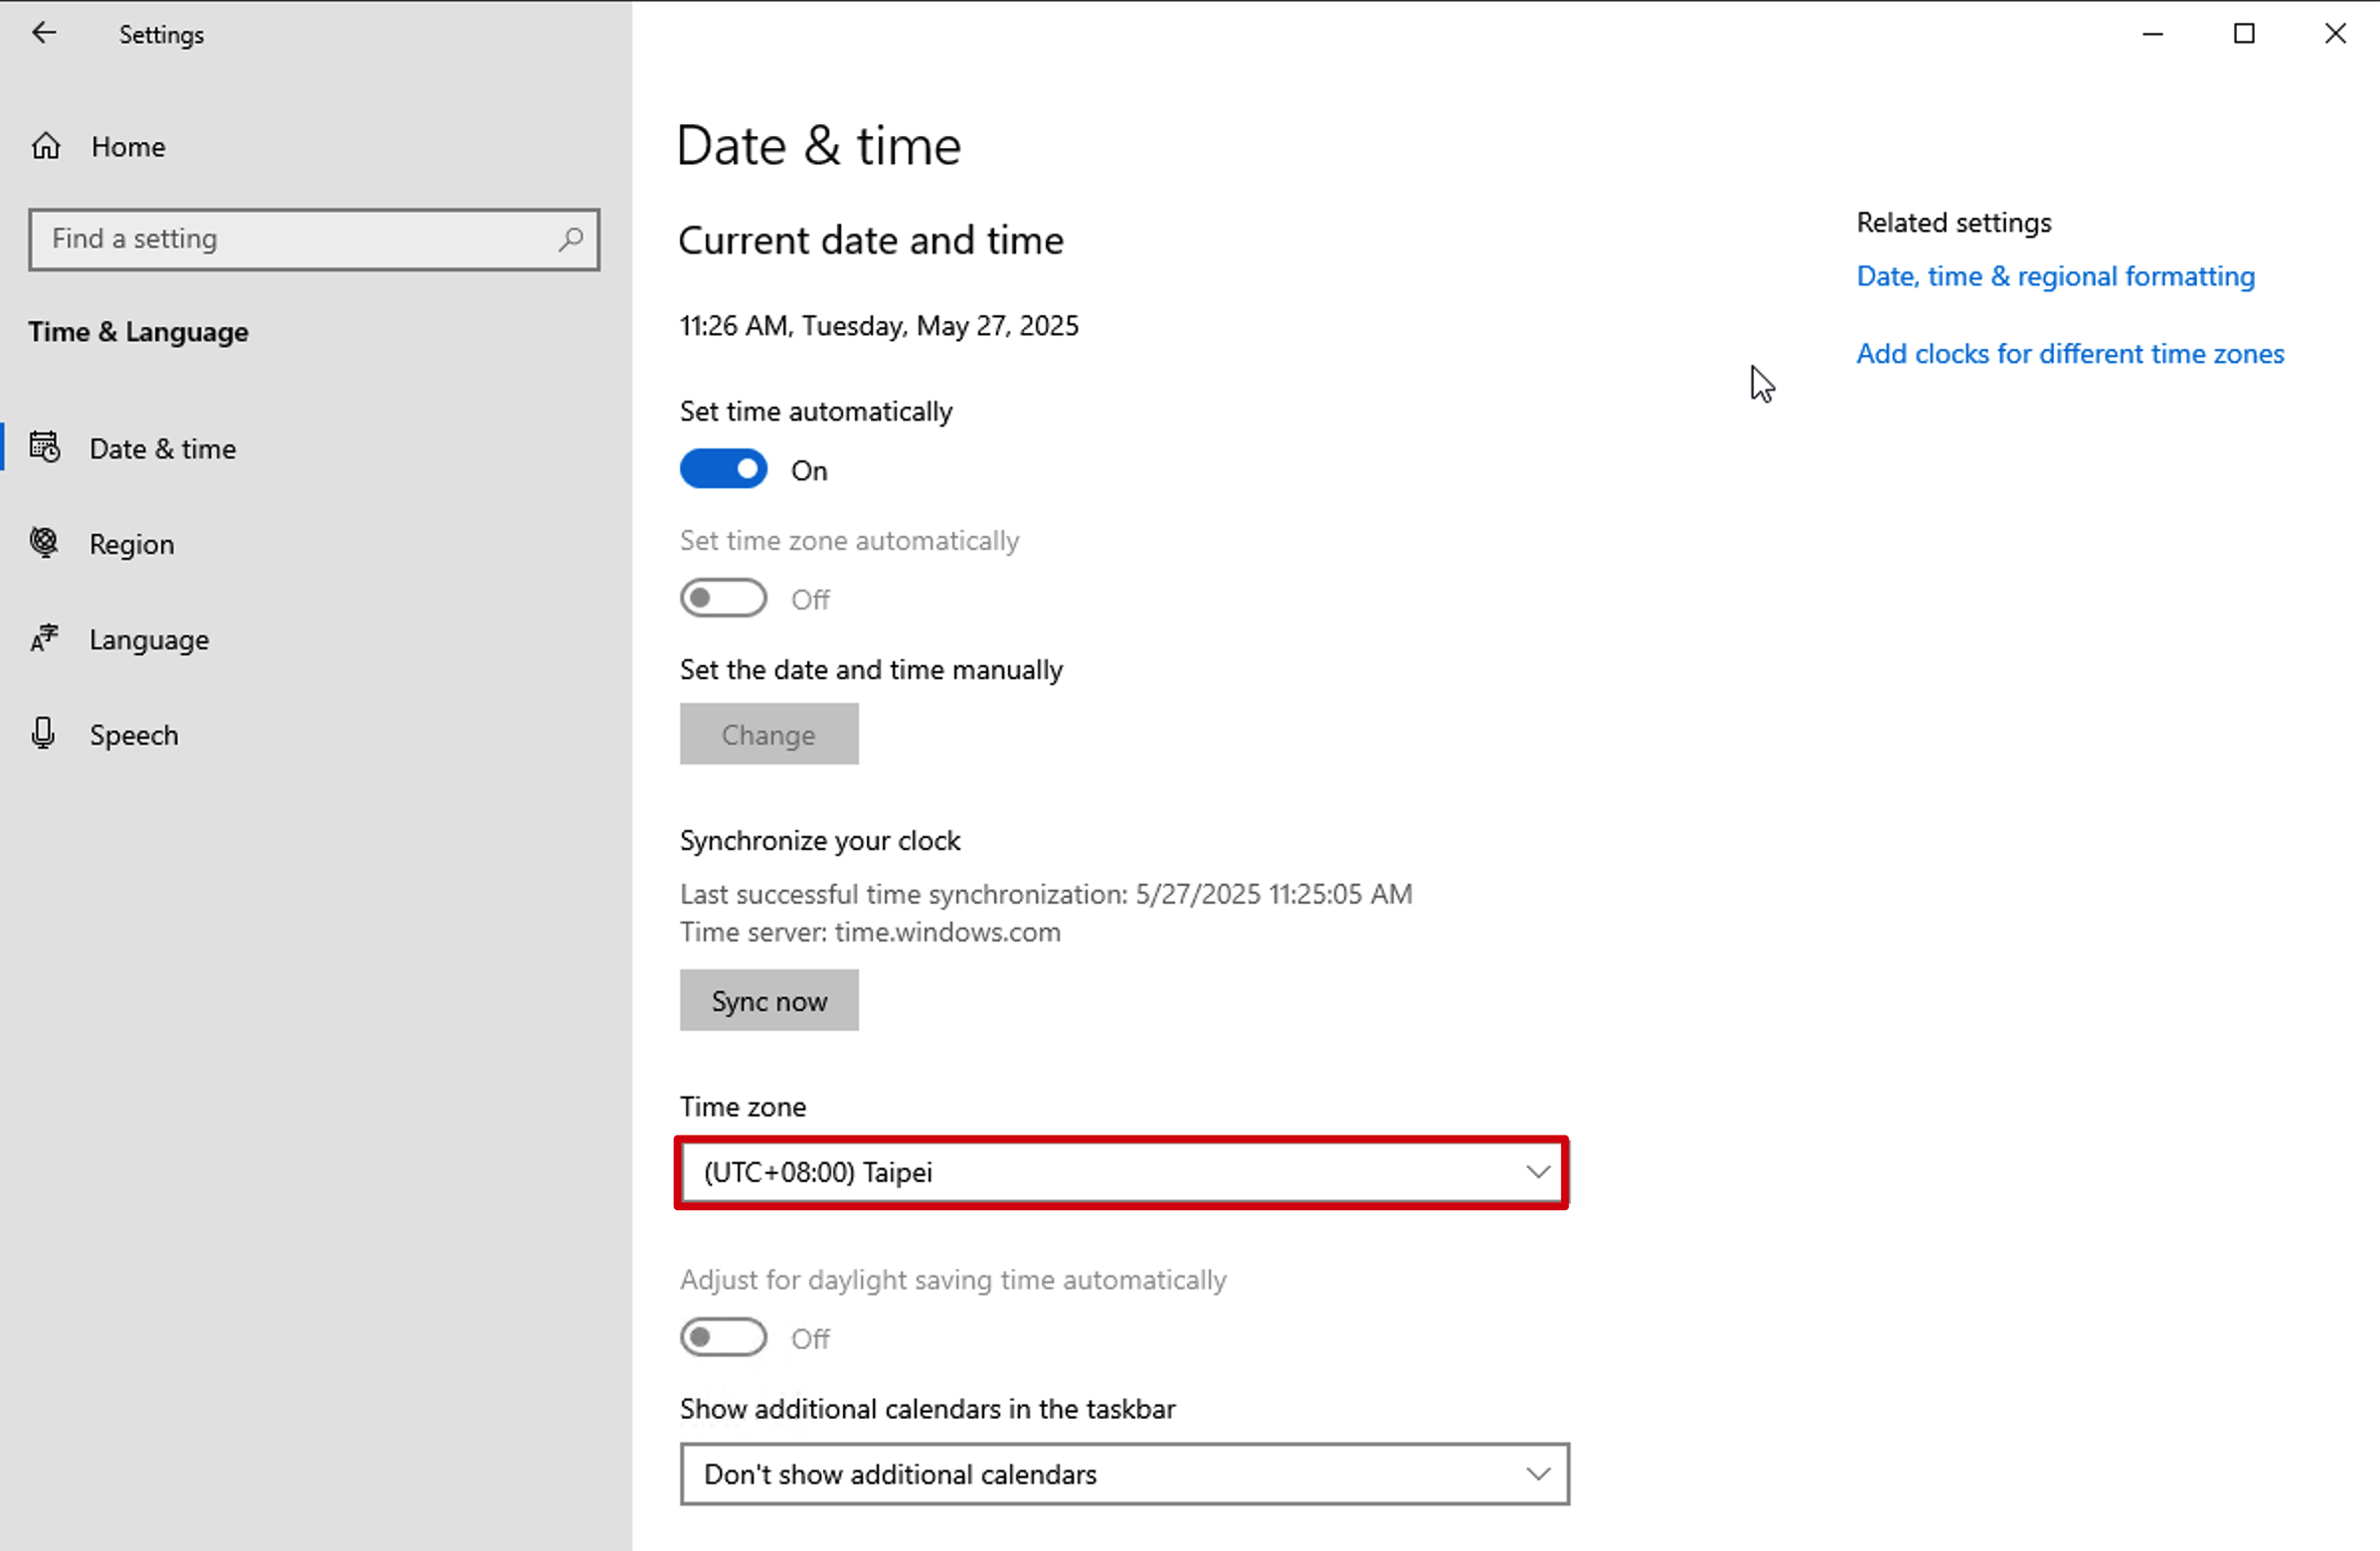This screenshot has height=1551, width=2380.
Task: Open Date, time & regional formatting link
Action: (x=2055, y=276)
